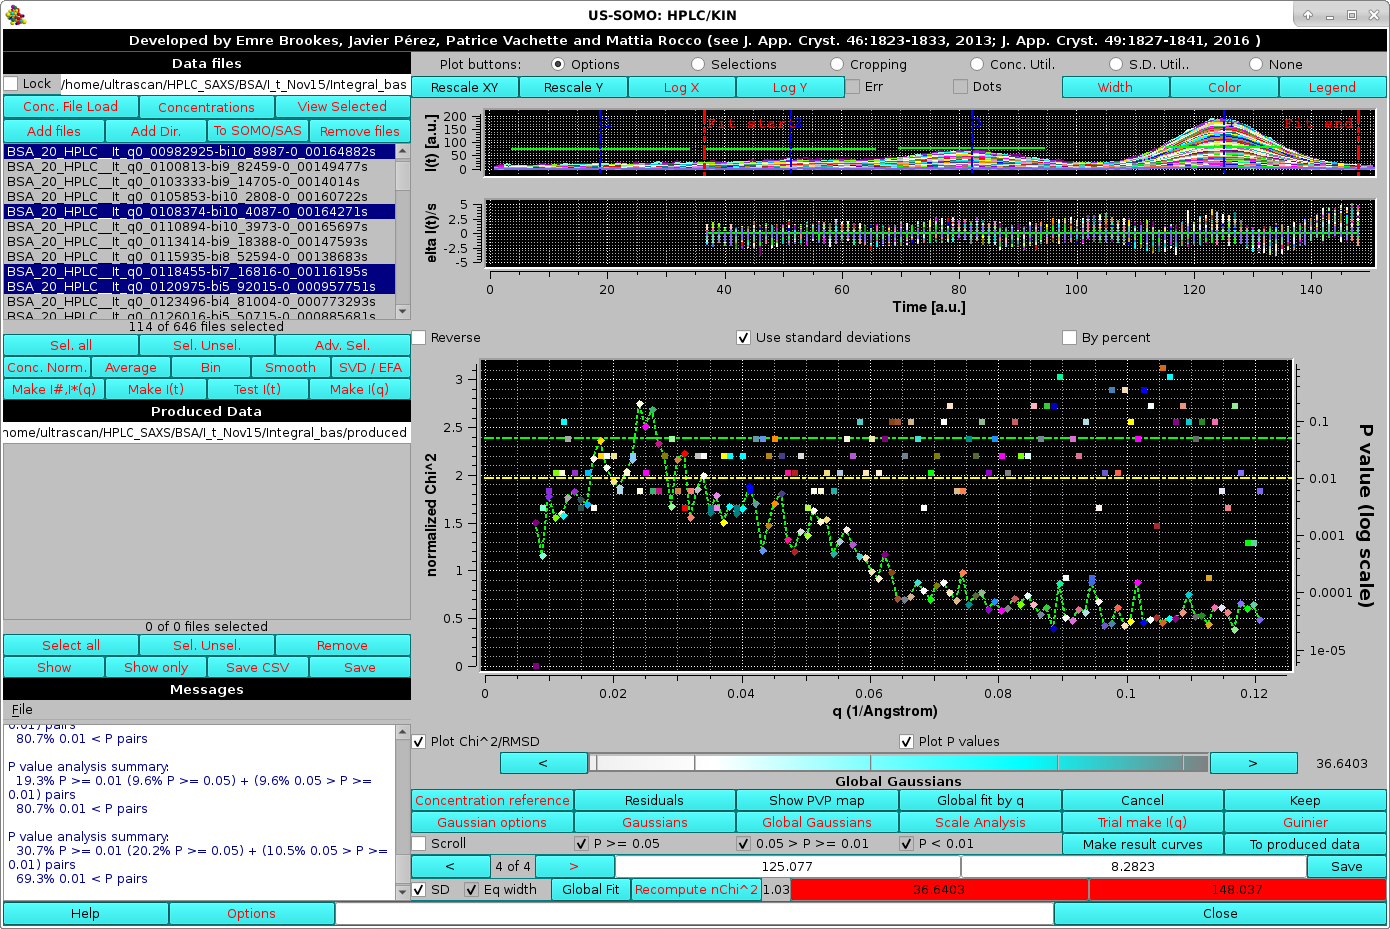Click Make I(t) to generate curves

click(155, 389)
